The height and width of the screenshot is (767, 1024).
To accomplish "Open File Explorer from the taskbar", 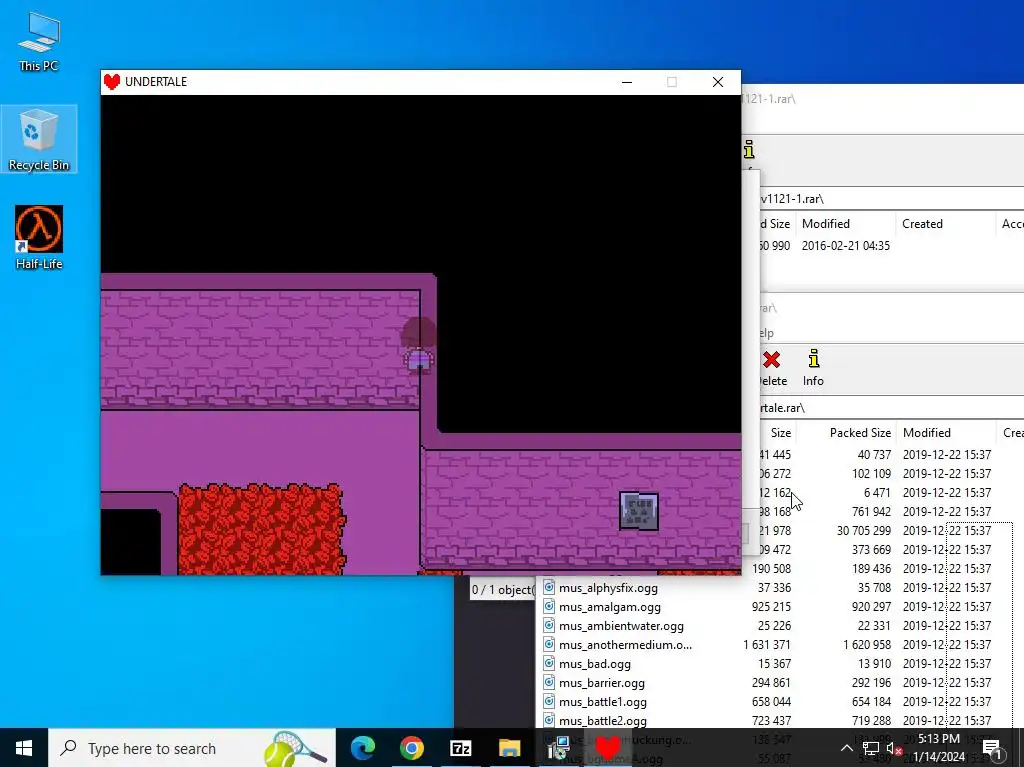I will tap(509, 748).
